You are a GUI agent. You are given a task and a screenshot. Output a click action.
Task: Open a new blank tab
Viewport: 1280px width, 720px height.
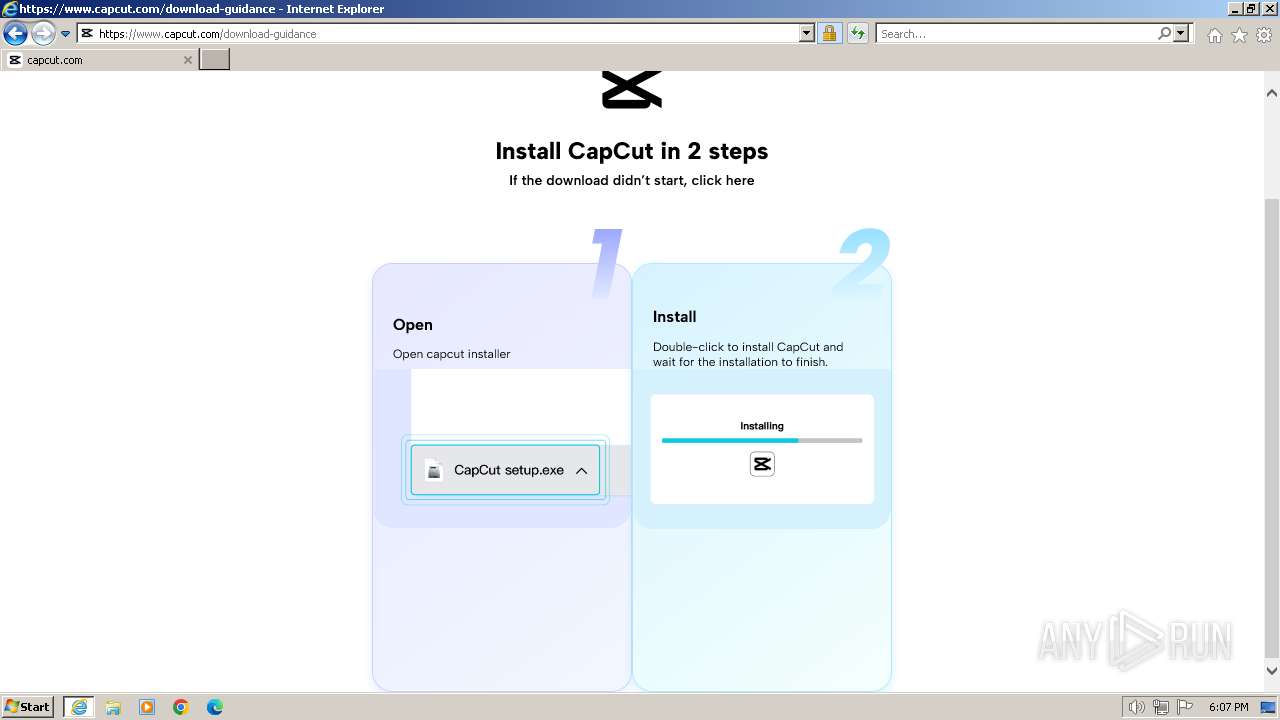[x=214, y=60]
